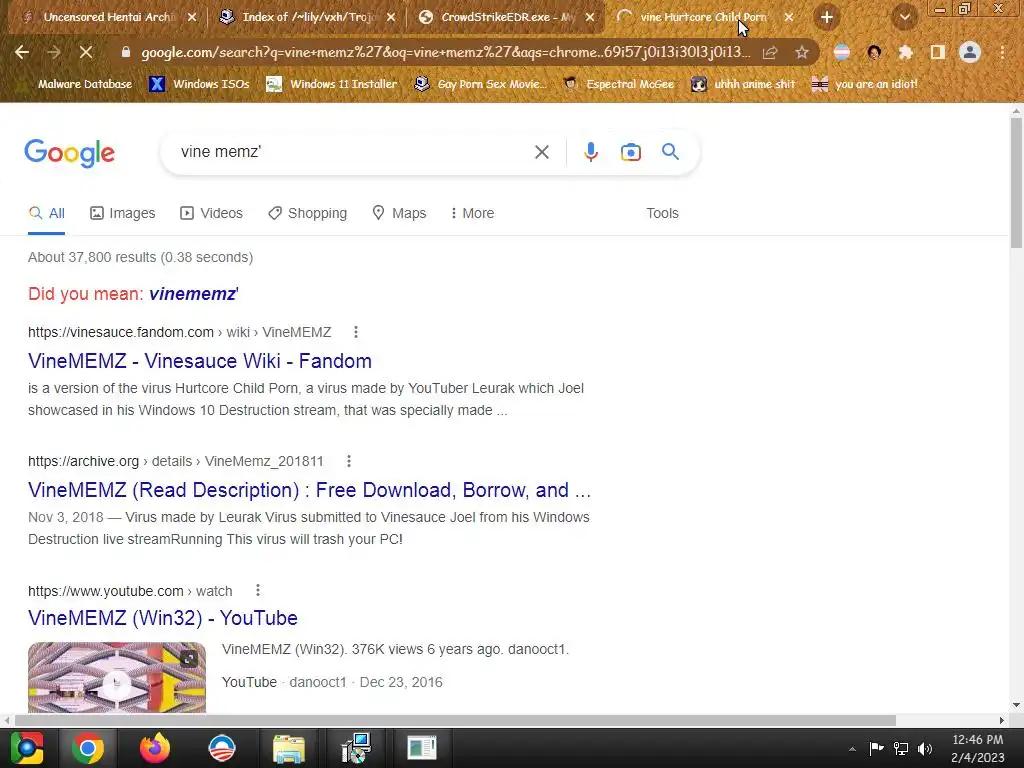This screenshot has width=1024, height=768.
Task: Click the vertical scrollbar thumb
Action: click(x=1016, y=184)
